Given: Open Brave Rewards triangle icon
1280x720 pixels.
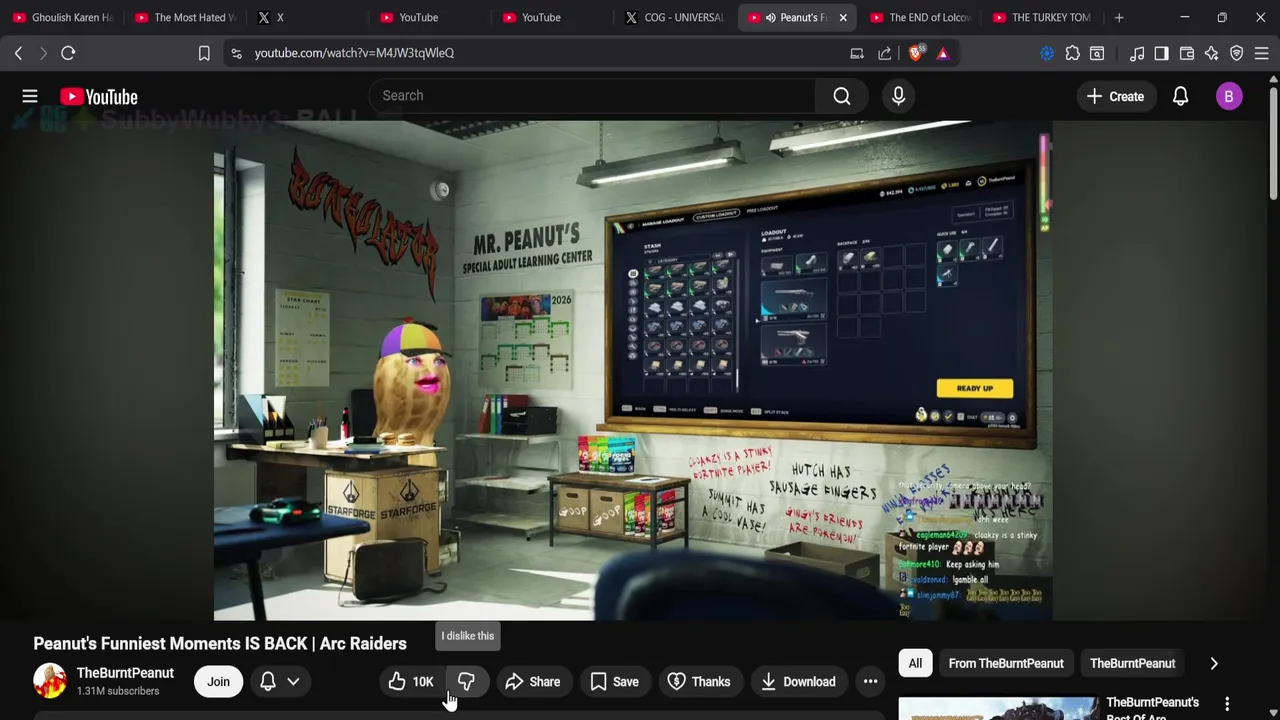Looking at the screenshot, I should [x=943, y=53].
